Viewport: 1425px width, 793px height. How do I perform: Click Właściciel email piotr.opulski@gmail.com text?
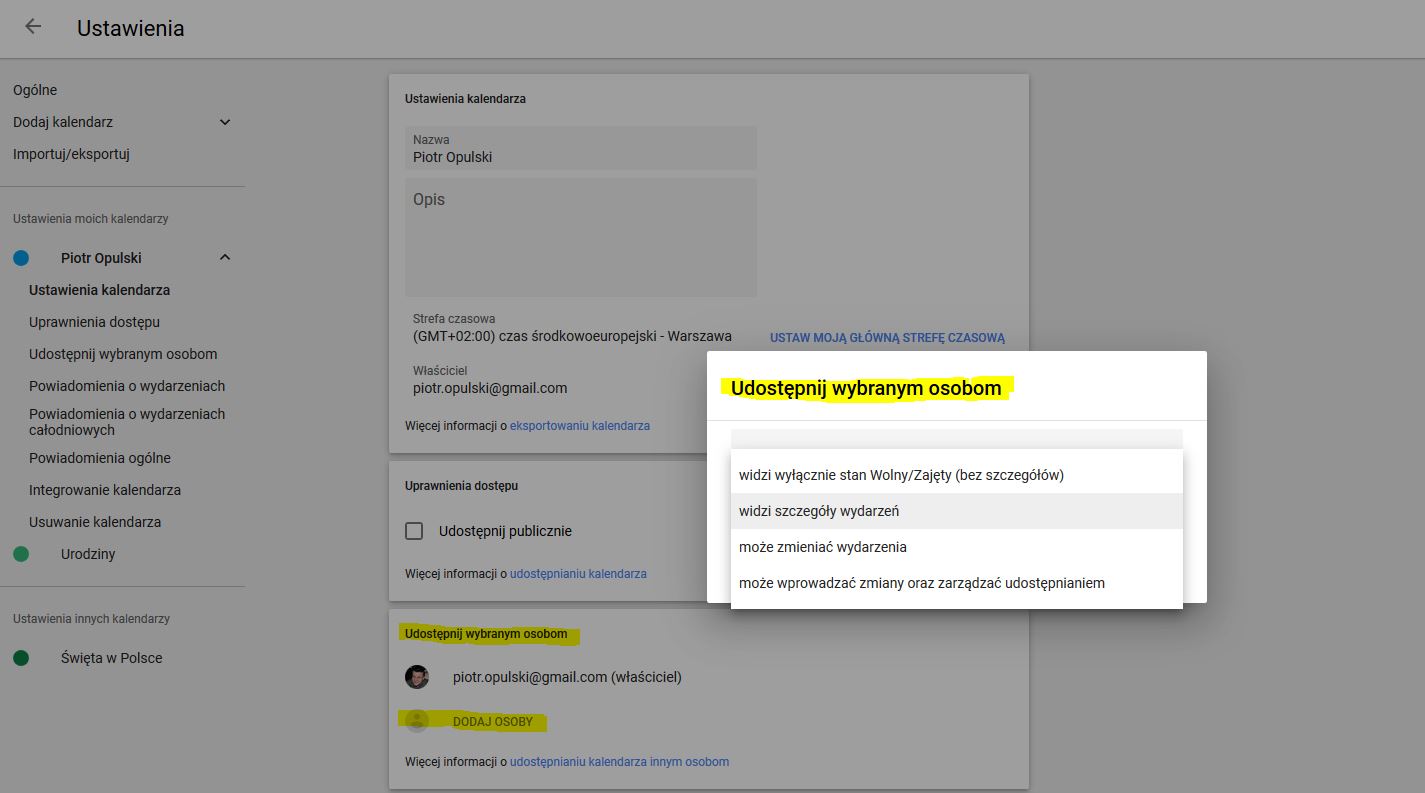[490, 388]
